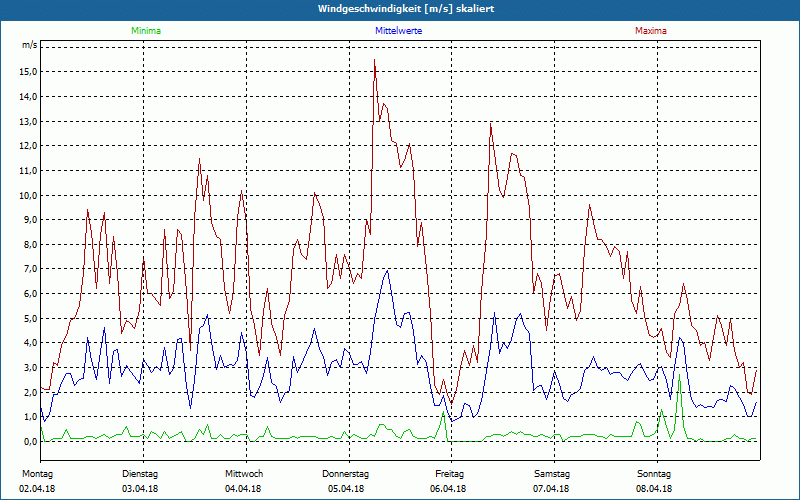Image resolution: width=800 pixels, height=500 pixels.
Task: Pick the Freitag day label
Action: pos(450,473)
